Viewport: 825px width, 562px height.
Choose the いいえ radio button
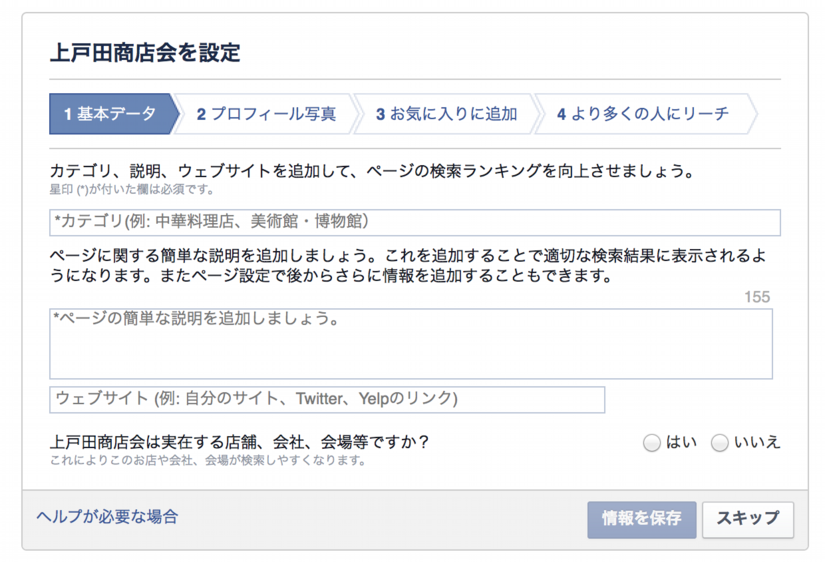719,443
